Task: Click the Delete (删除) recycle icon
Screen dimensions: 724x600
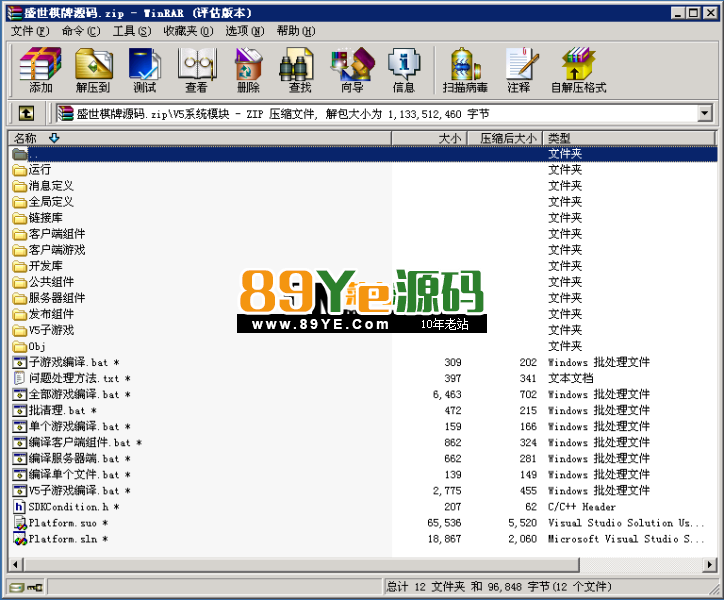Action: (x=248, y=70)
